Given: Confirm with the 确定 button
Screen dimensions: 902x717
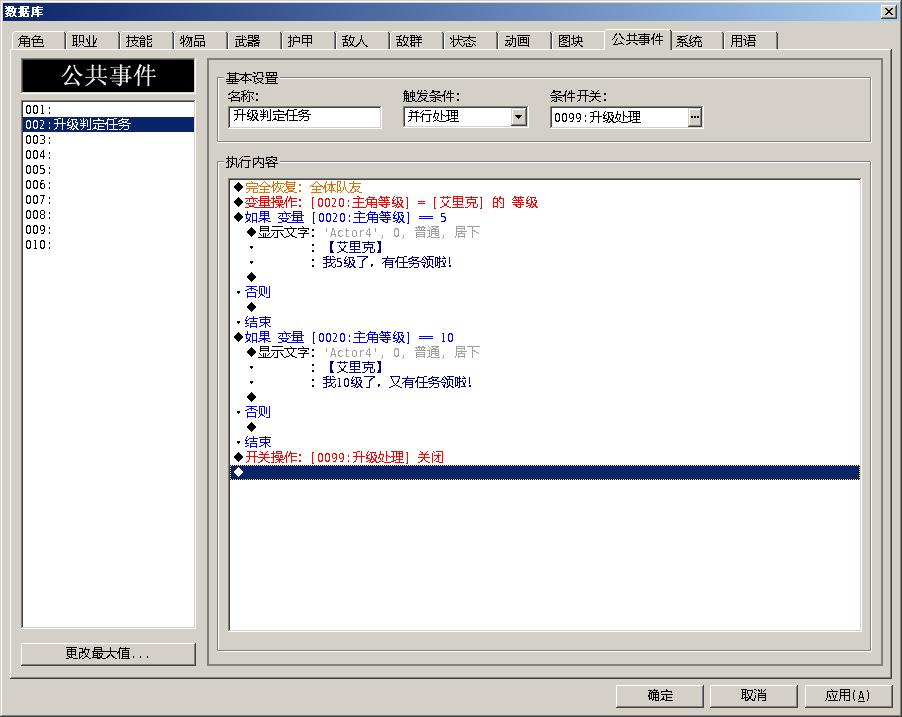Looking at the screenshot, I should (x=660, y=696).
